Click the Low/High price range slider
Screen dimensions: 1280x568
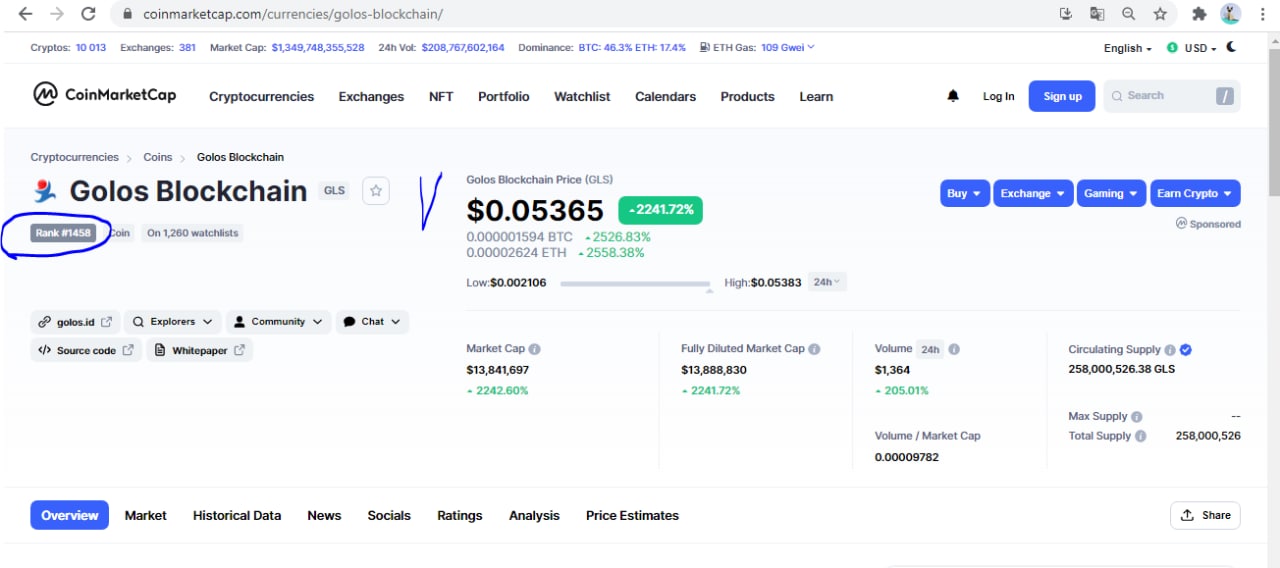pyautogui.click(x=636, y=284)
